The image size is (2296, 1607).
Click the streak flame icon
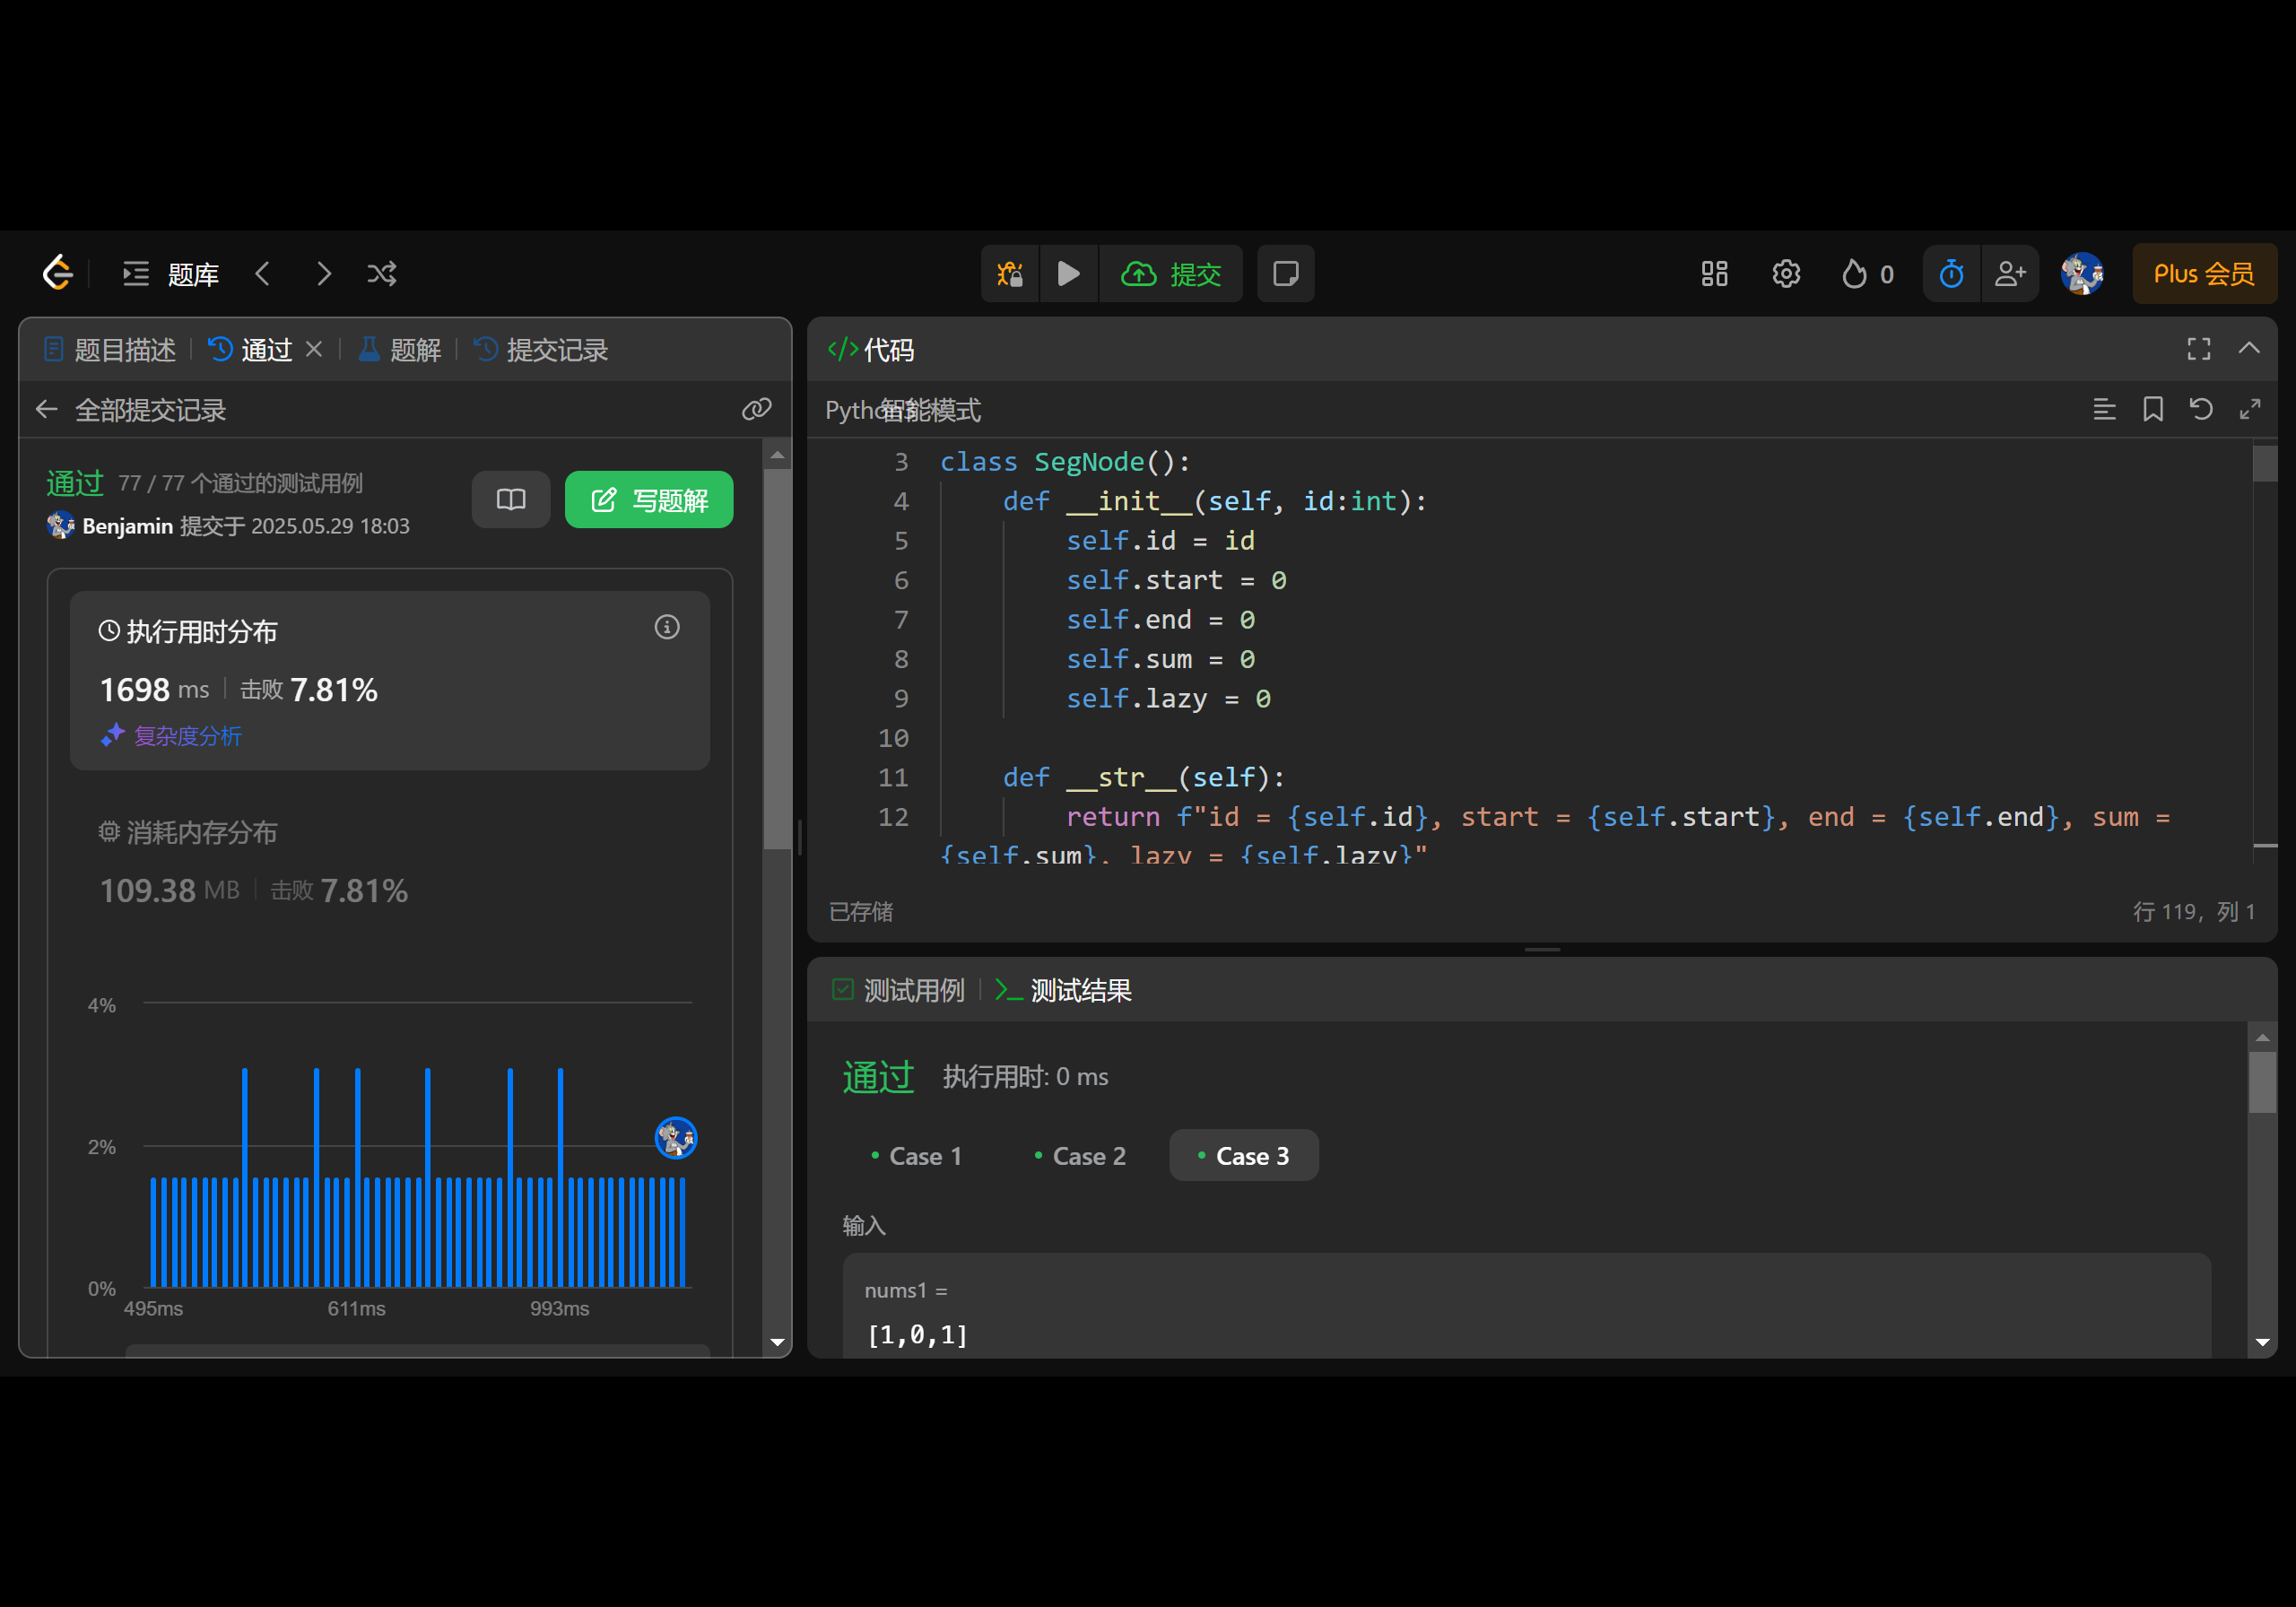pyautogui.click(x=1854, y=273)
